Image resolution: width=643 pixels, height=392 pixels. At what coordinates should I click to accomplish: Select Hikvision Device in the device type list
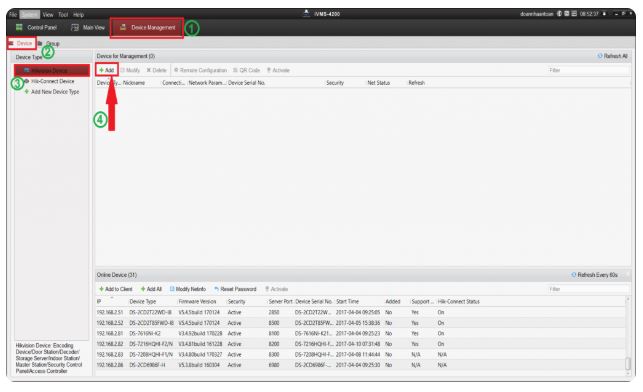[x=52, y=71]
